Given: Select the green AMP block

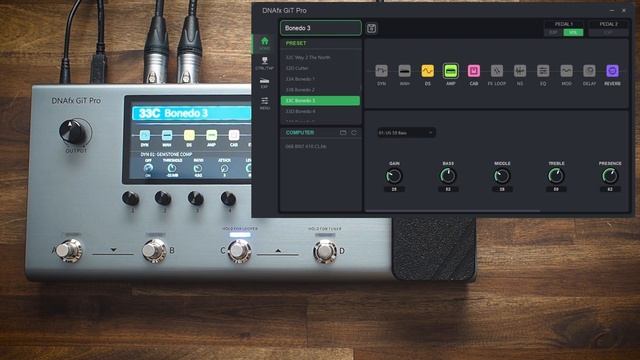Looking at the screenshot, I should pyautogui.click(x=451, y=71).
